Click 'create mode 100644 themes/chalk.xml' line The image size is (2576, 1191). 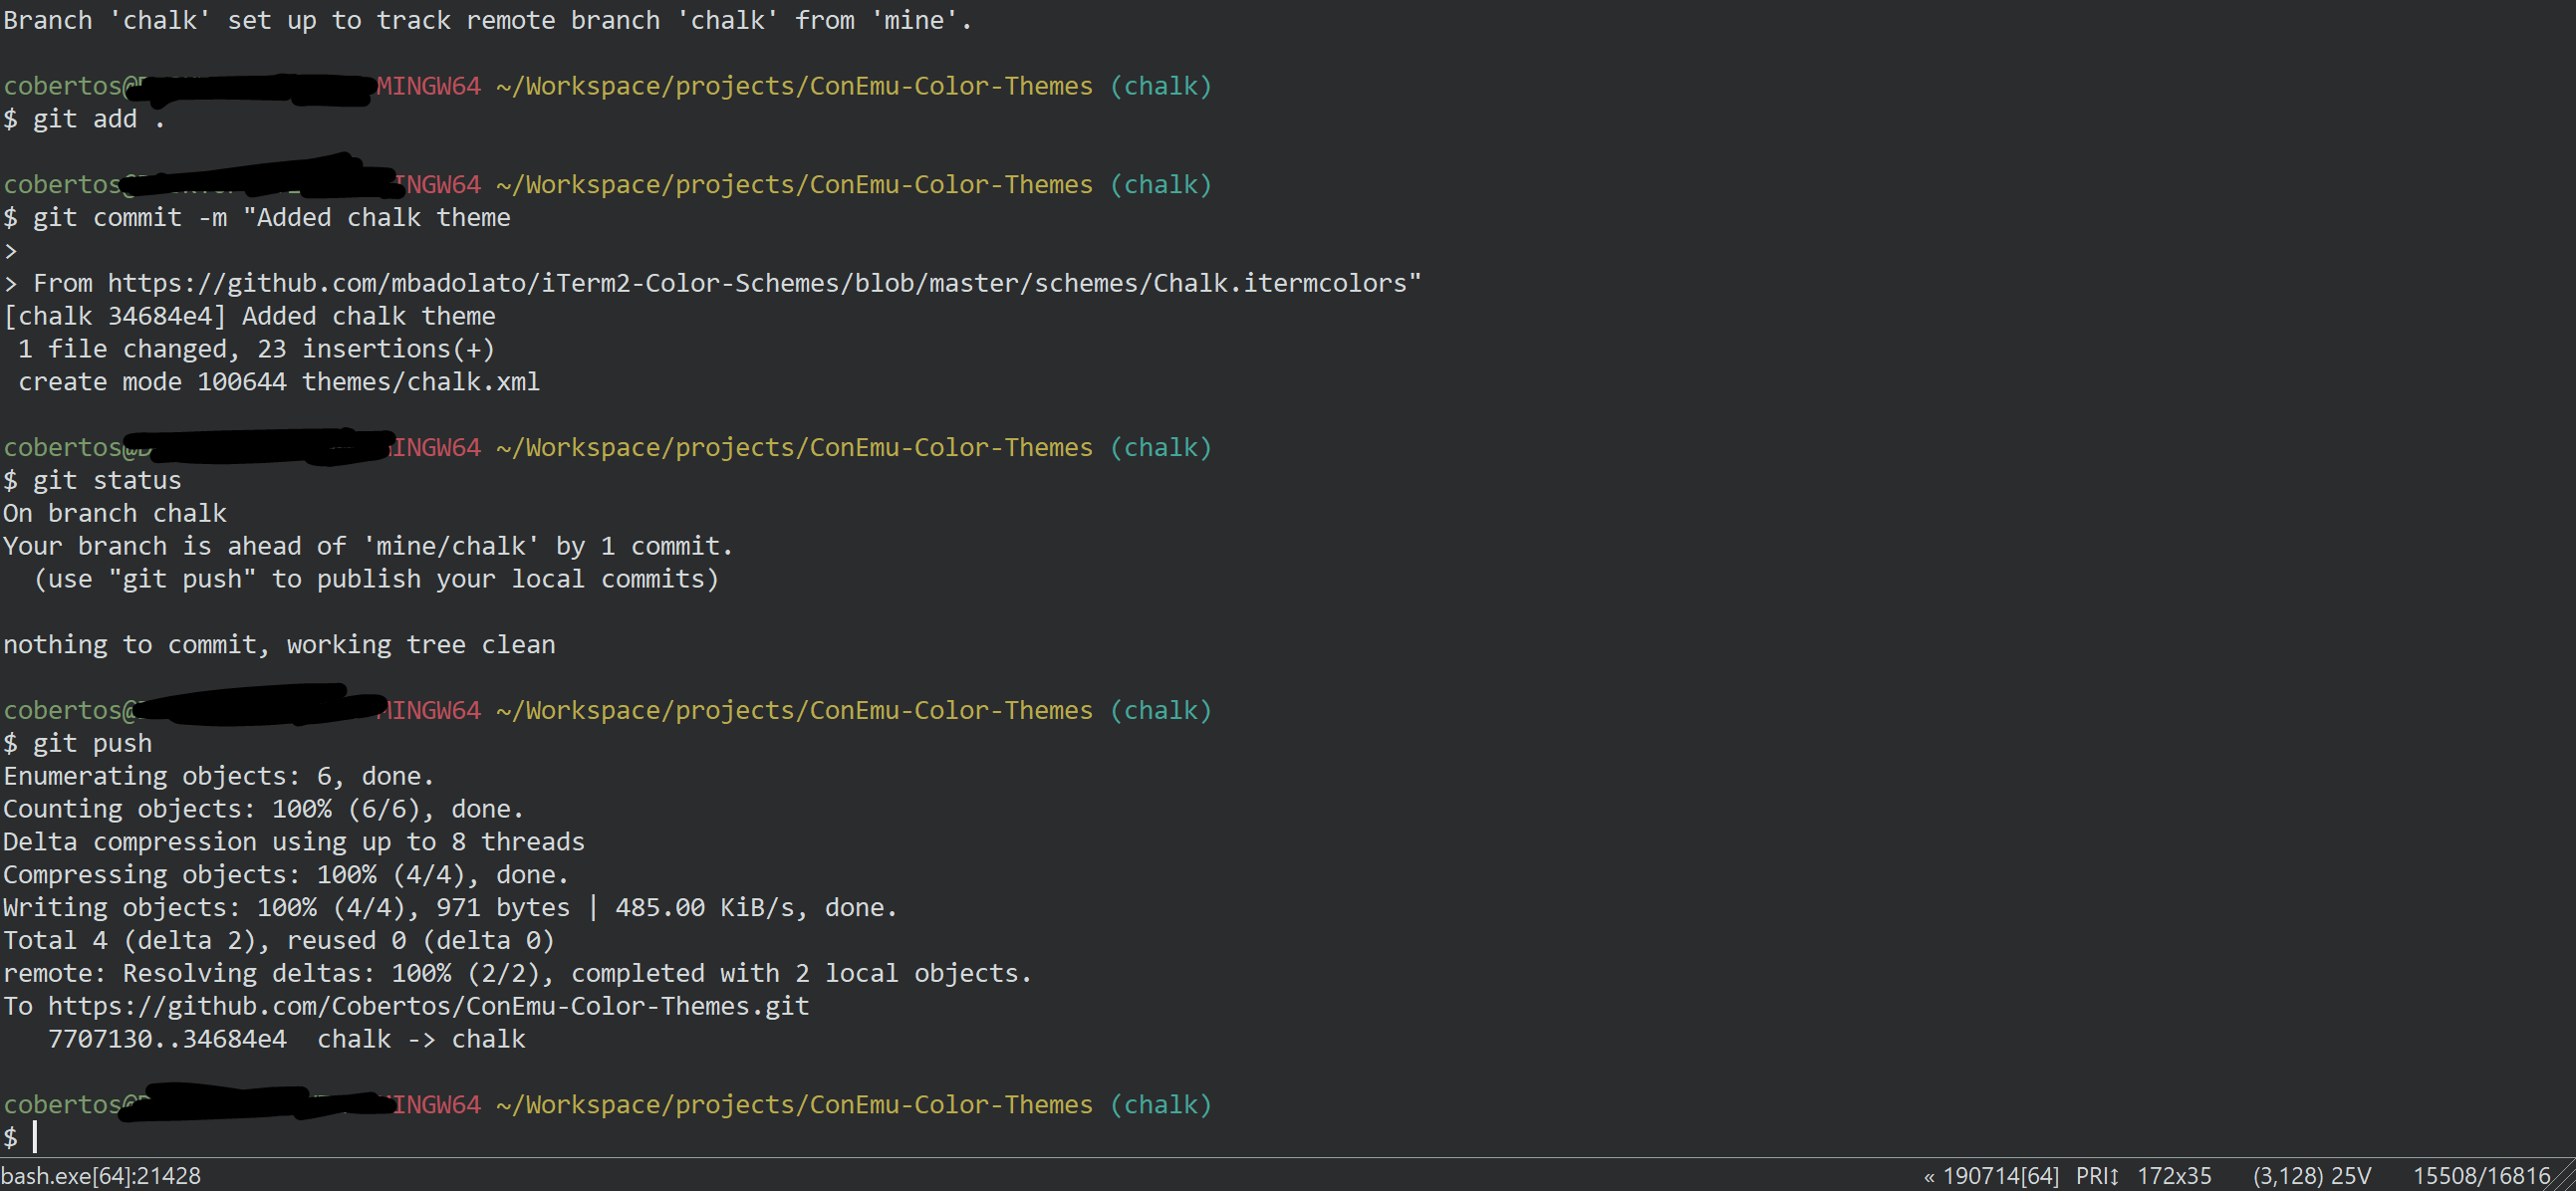(279, 382)
